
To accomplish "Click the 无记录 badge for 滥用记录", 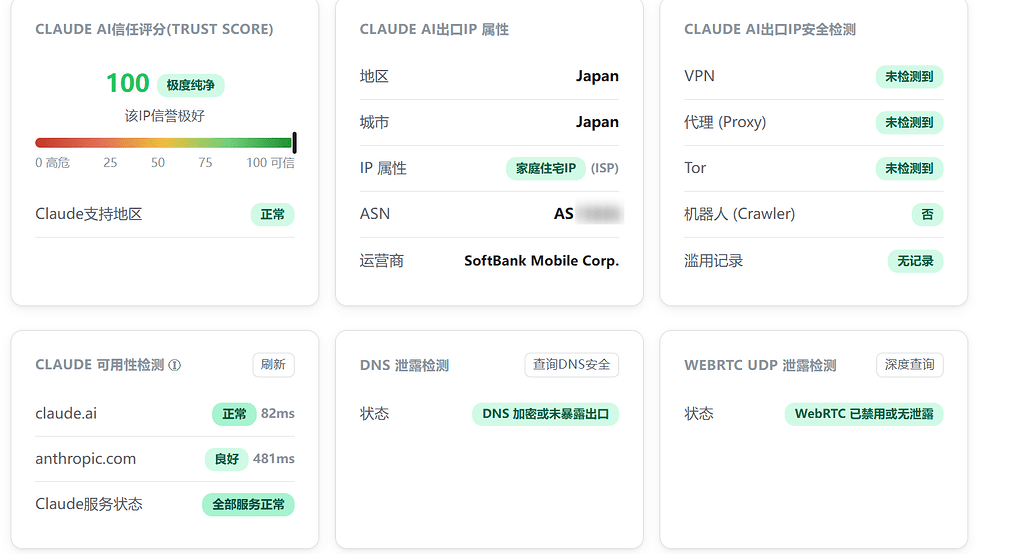I will coord(915,261).
